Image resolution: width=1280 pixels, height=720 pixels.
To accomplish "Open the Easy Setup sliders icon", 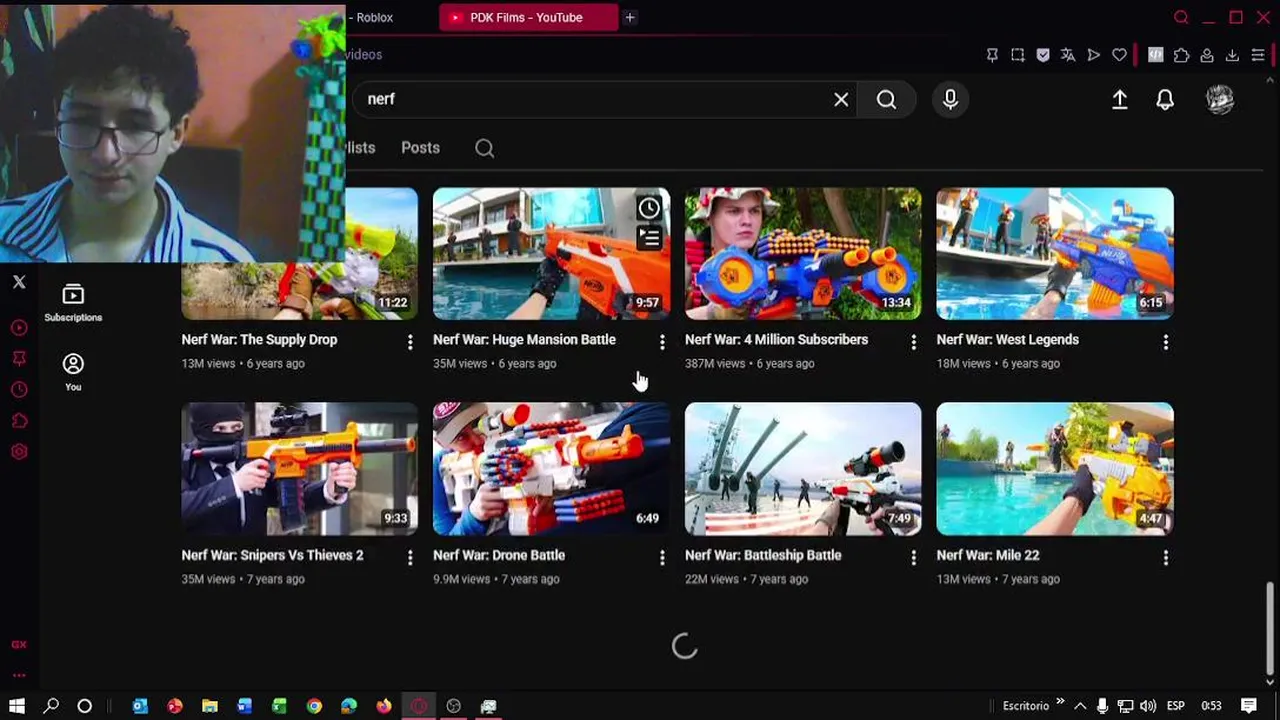I will [1258, 55].
